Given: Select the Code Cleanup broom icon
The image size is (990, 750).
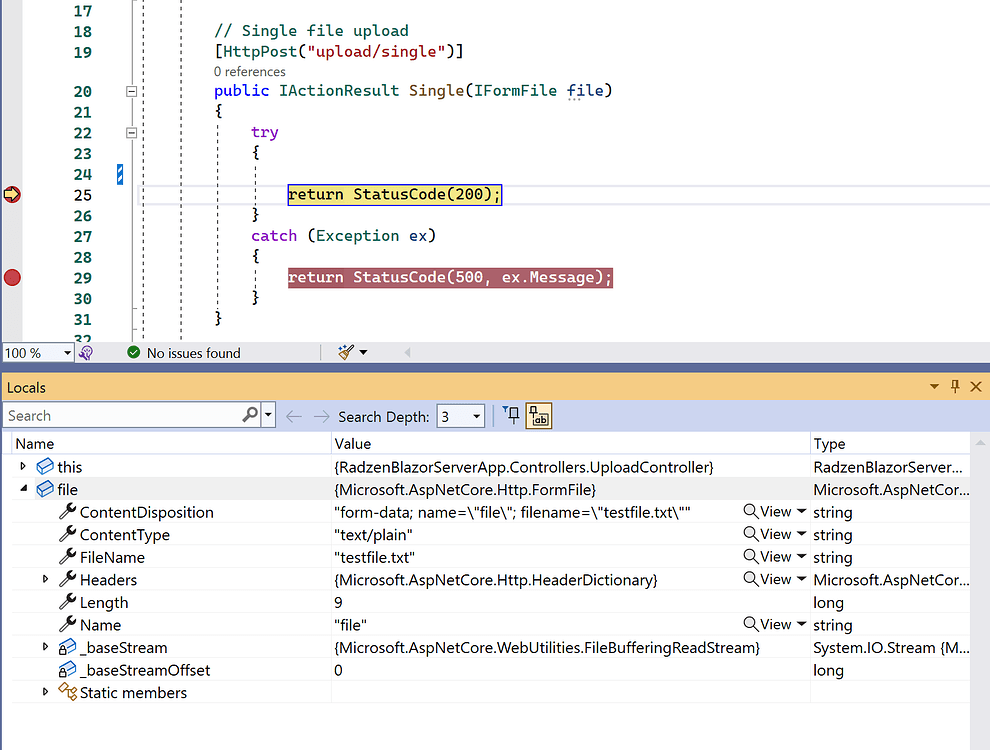Looking at the screenshot, I should pos(345,352).
